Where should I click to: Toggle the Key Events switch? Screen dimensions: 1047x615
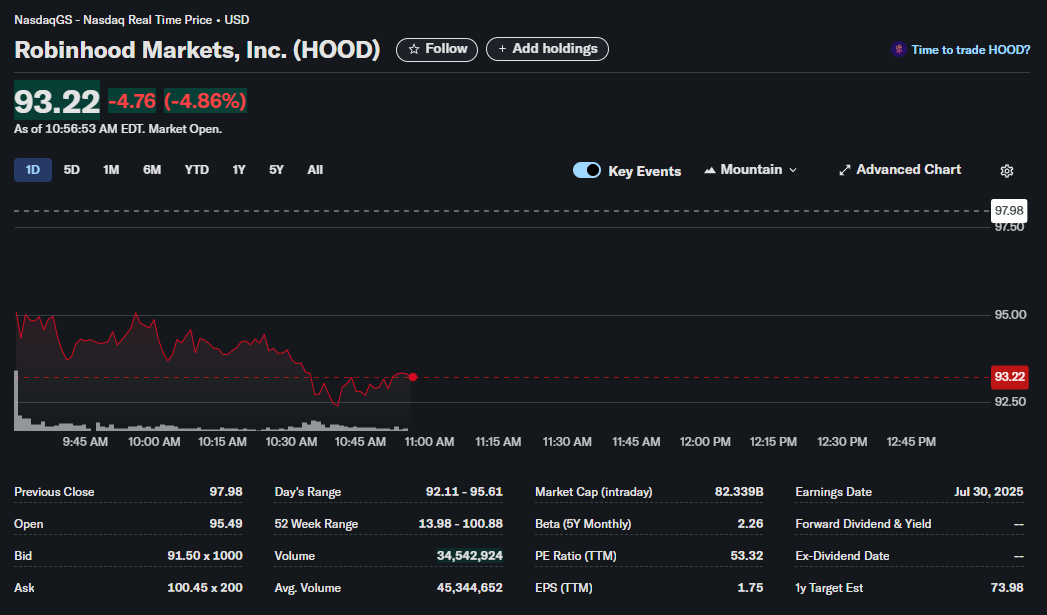coord(587,170)
